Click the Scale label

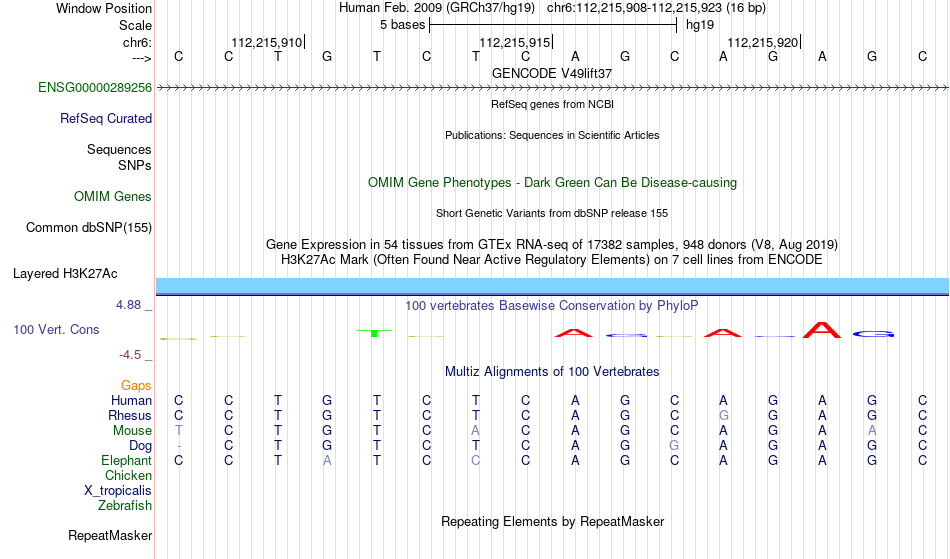(136, 25)
